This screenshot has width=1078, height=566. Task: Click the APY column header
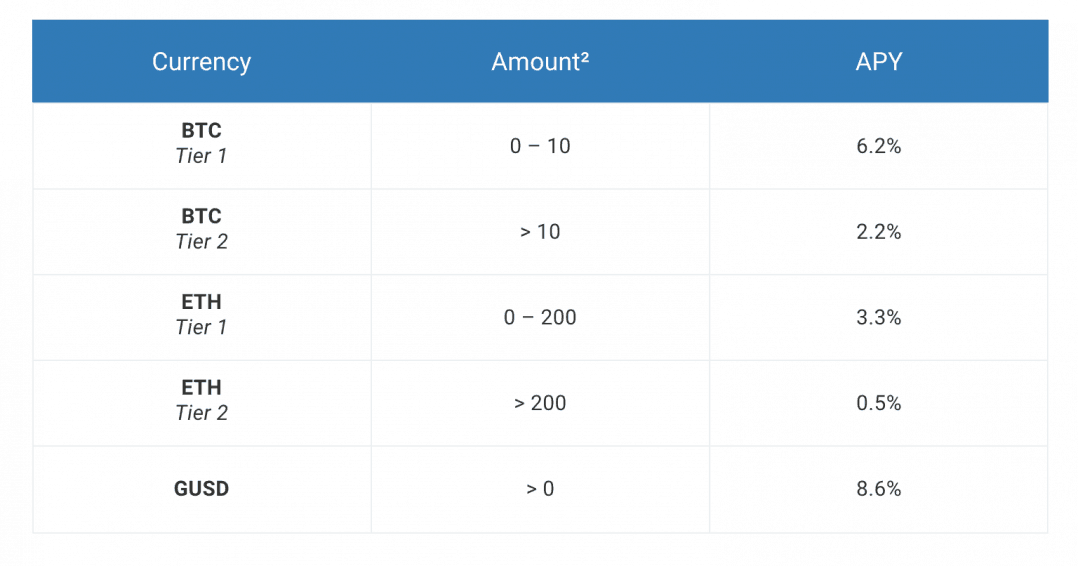click(x=879, y=62)
